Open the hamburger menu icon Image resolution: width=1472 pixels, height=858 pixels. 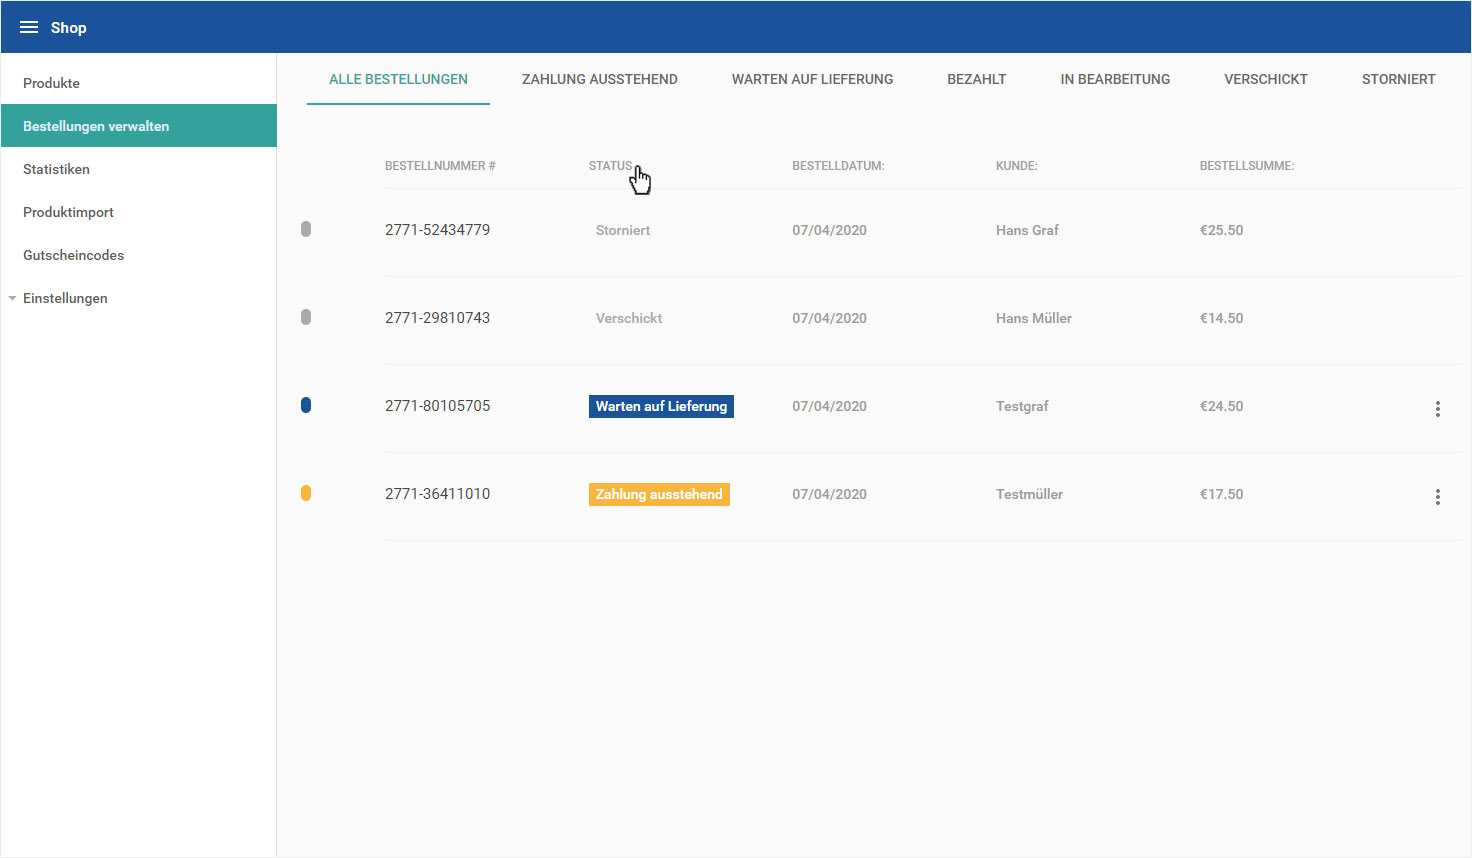click(29, 27)
